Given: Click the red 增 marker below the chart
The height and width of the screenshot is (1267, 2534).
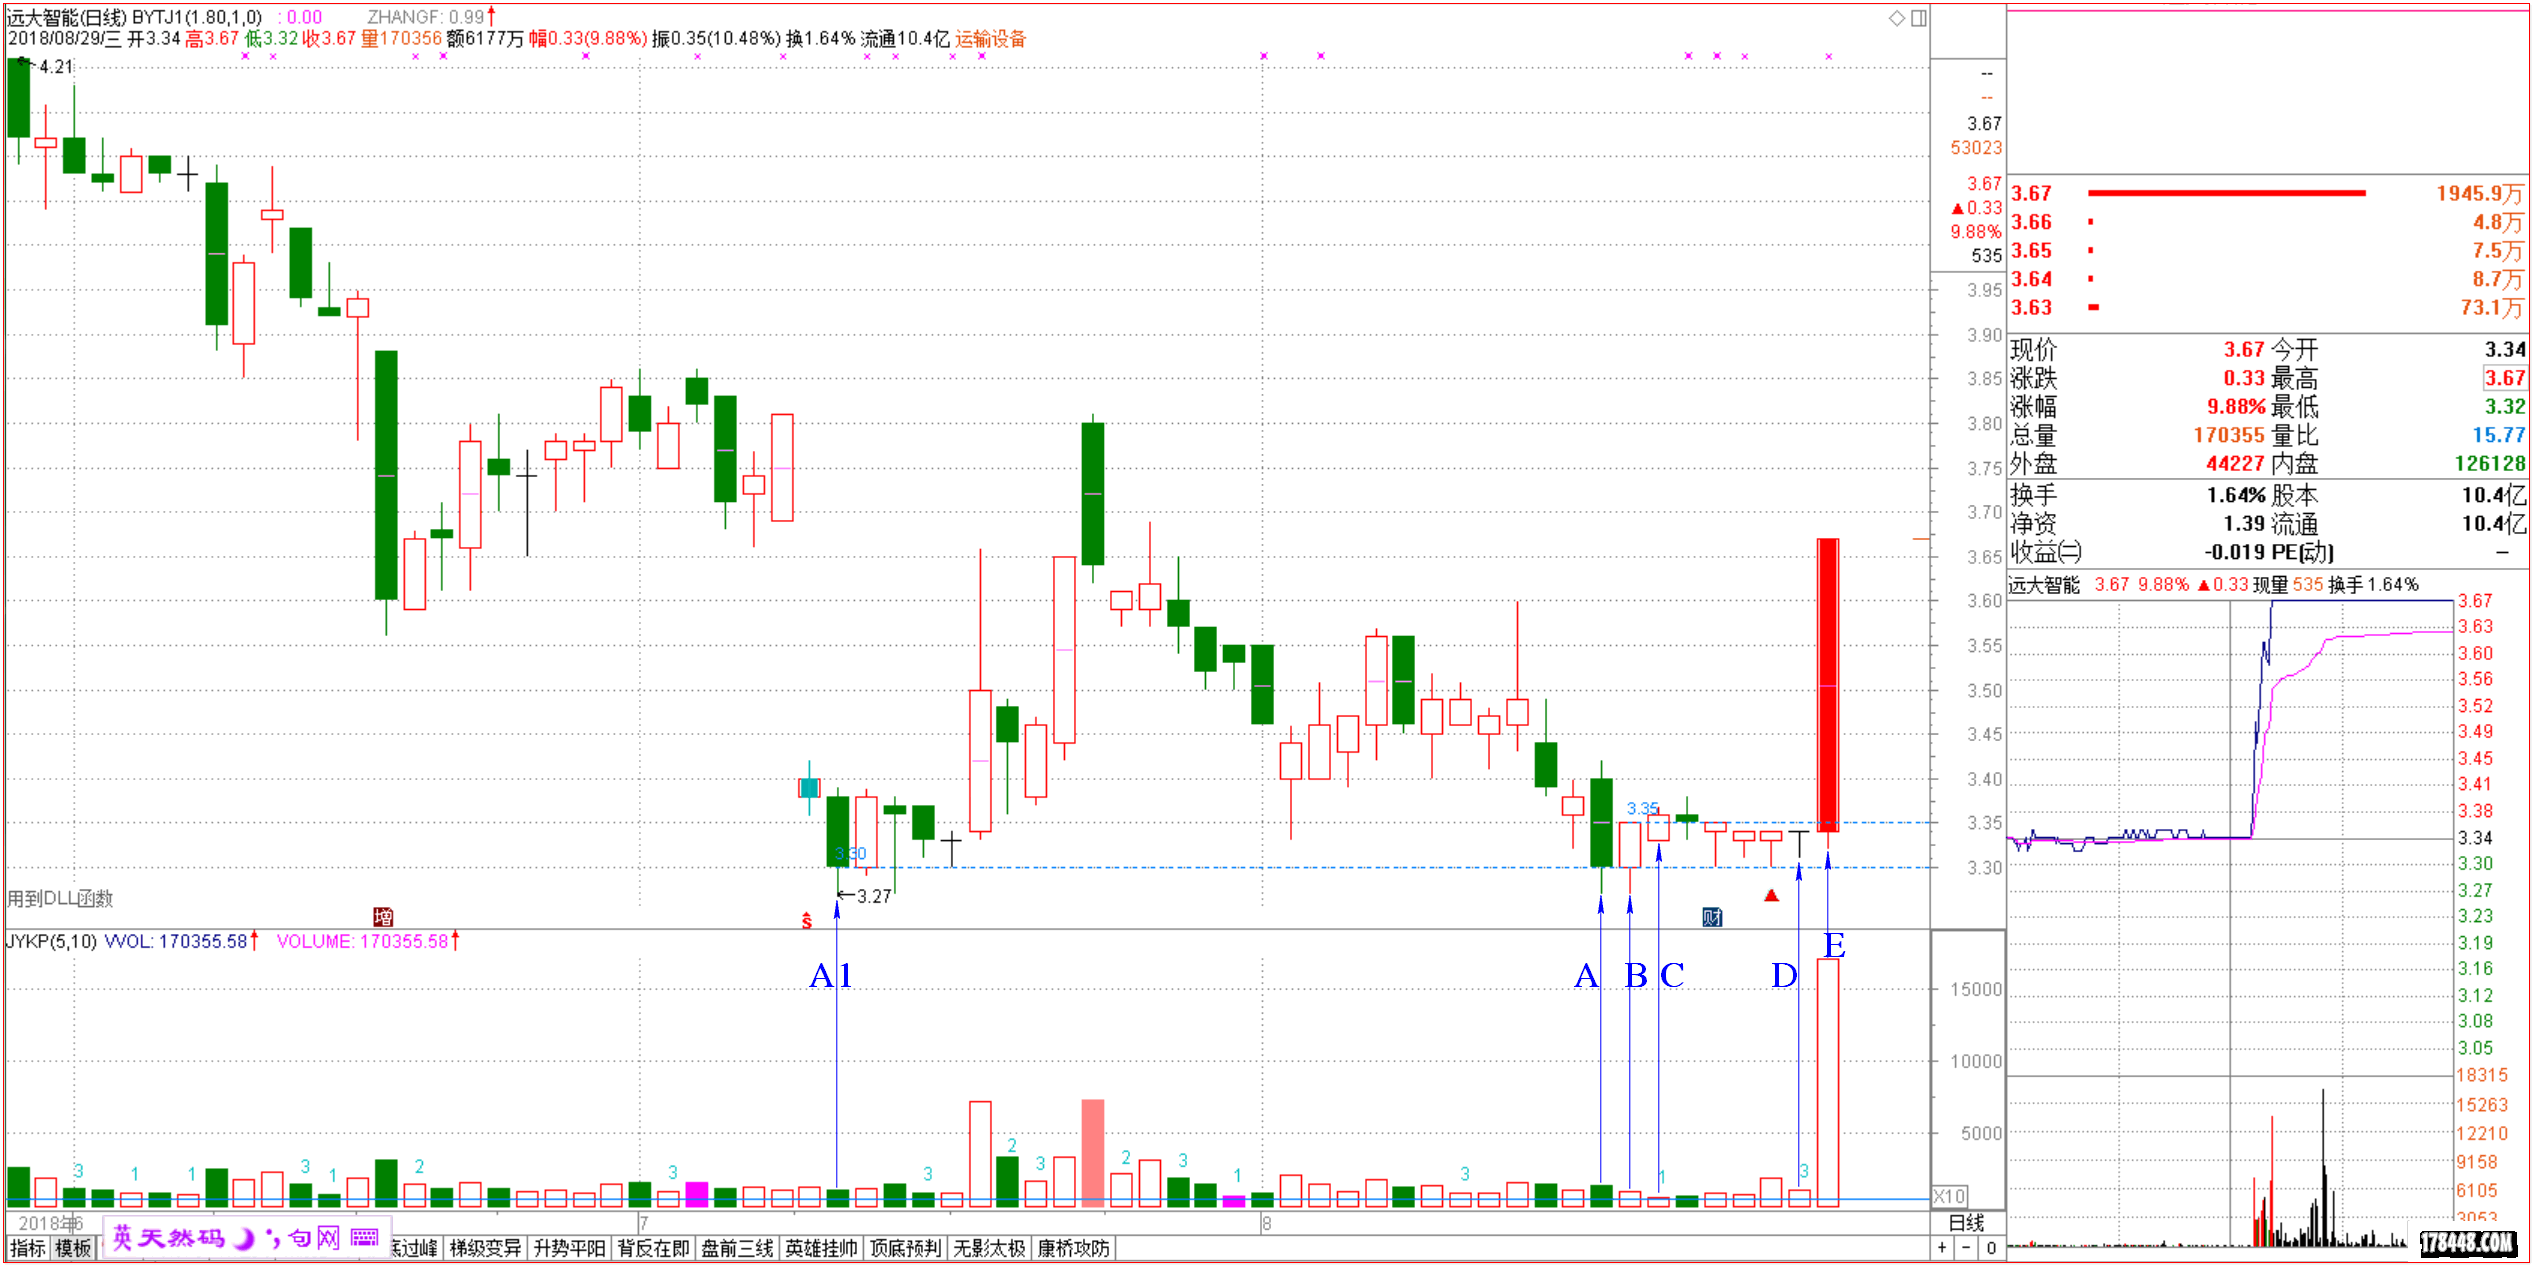Looking at the screenshot, I should pyautogui.click(x=383, y=917).
